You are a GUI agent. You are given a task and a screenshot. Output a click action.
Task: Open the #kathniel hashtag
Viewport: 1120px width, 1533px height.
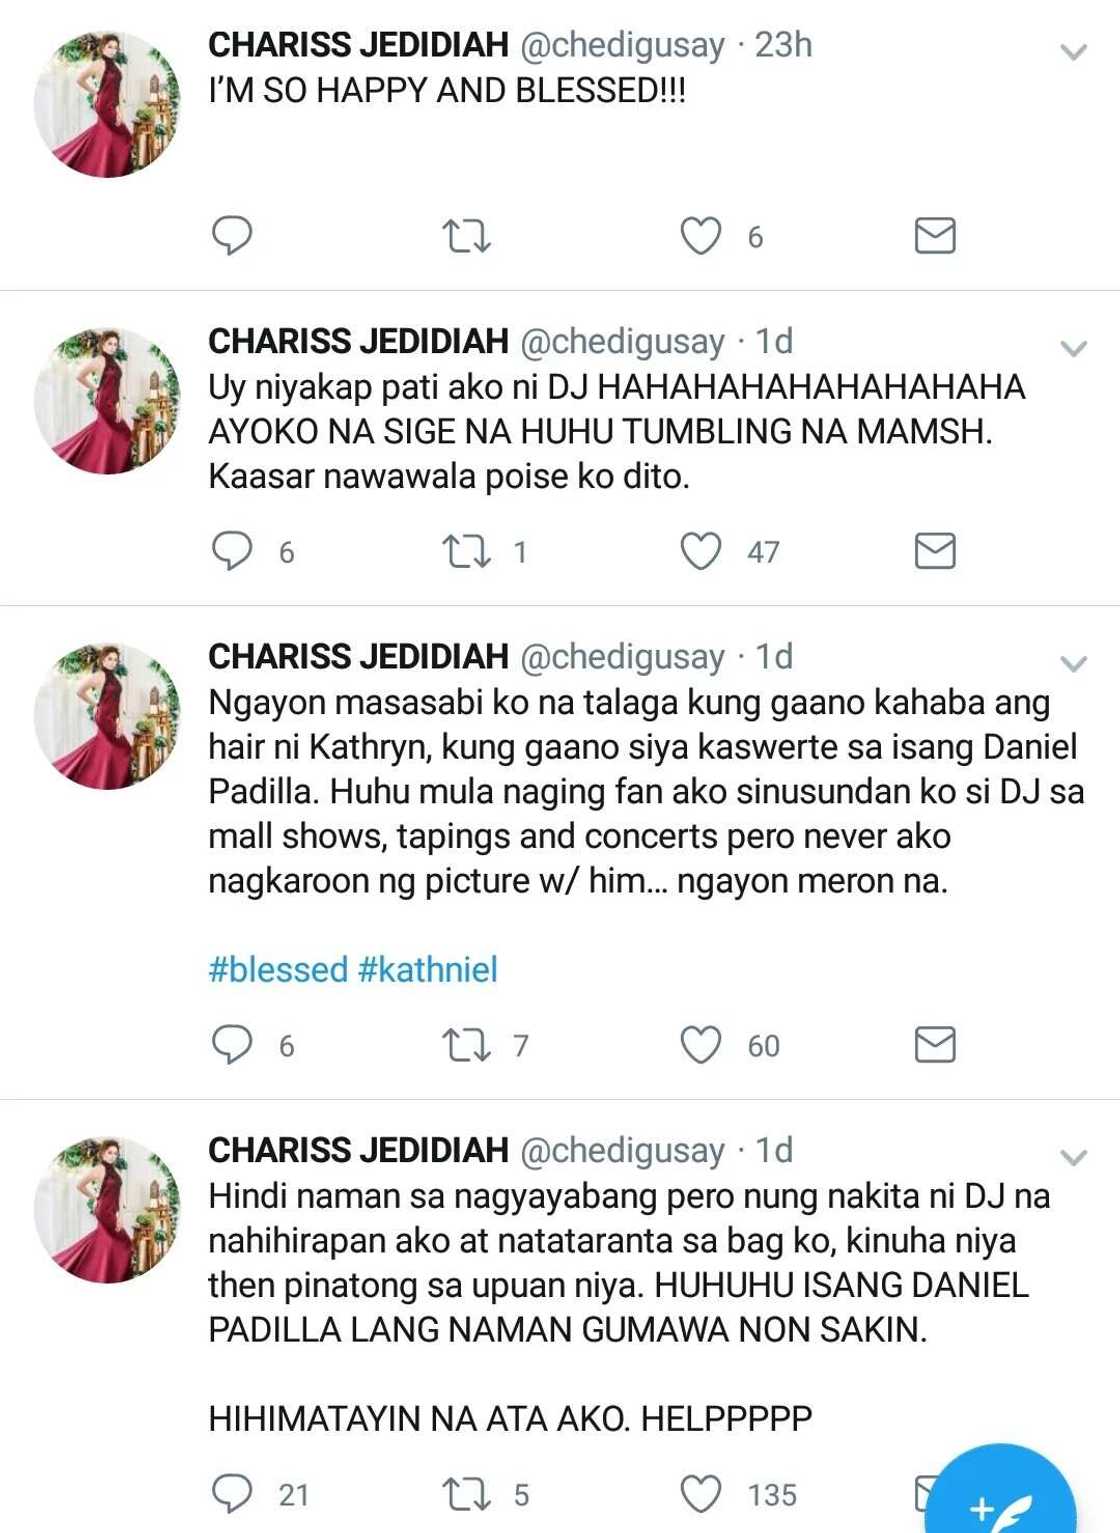coord(427,970)
